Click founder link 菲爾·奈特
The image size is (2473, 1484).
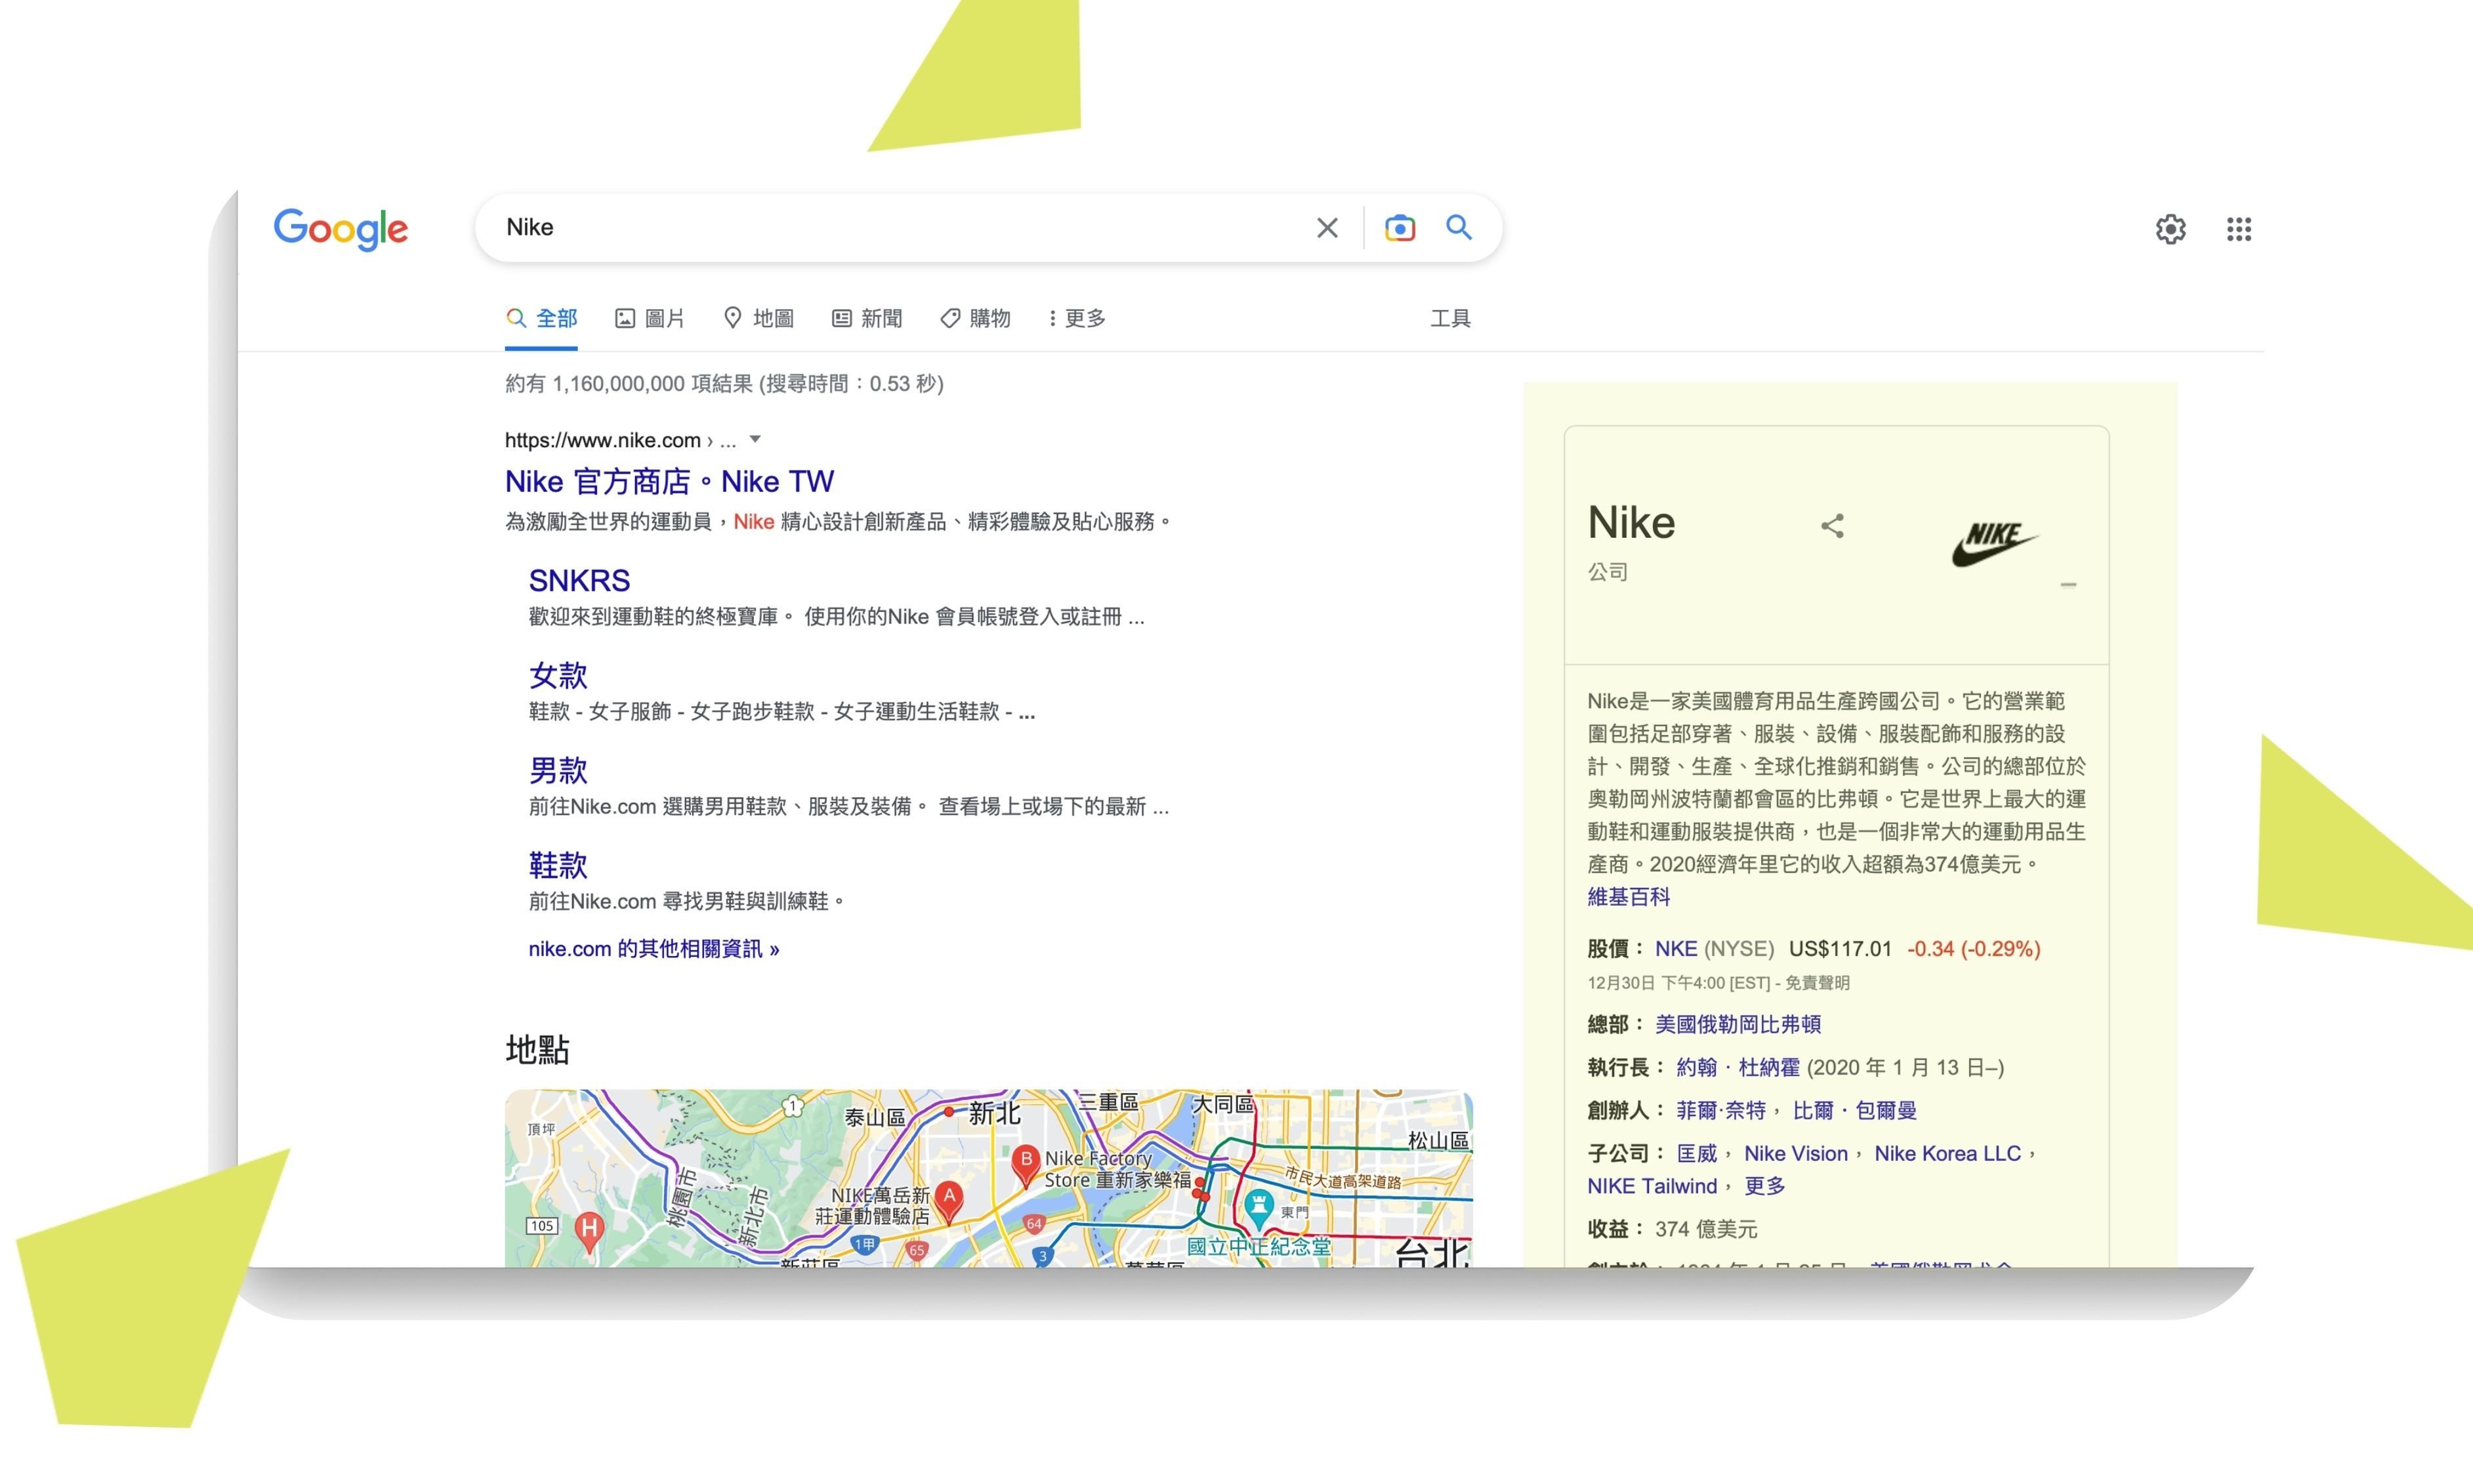pyautogui.click(x=1720, y=1110)
